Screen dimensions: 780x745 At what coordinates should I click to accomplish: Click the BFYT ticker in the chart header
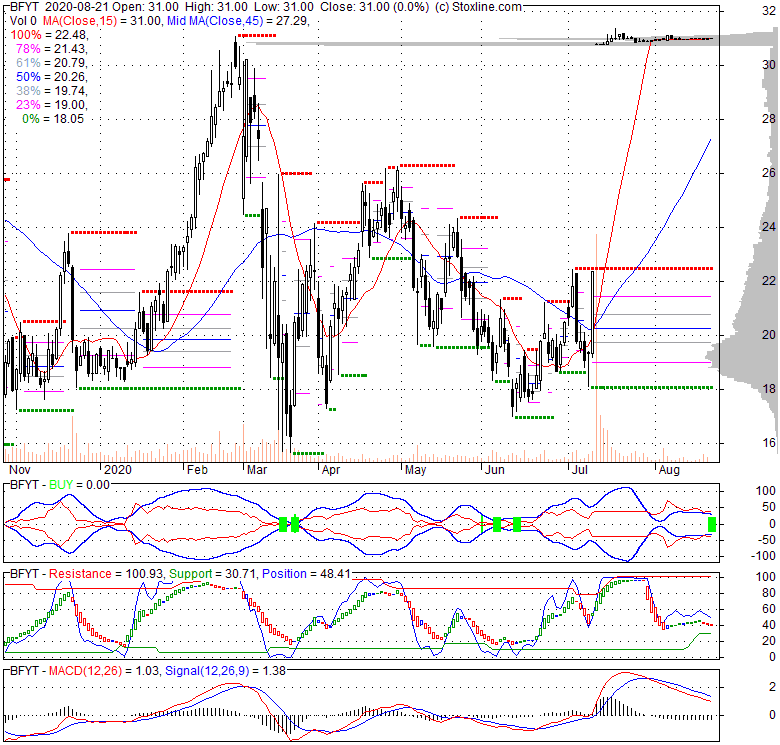click(24, 7)
